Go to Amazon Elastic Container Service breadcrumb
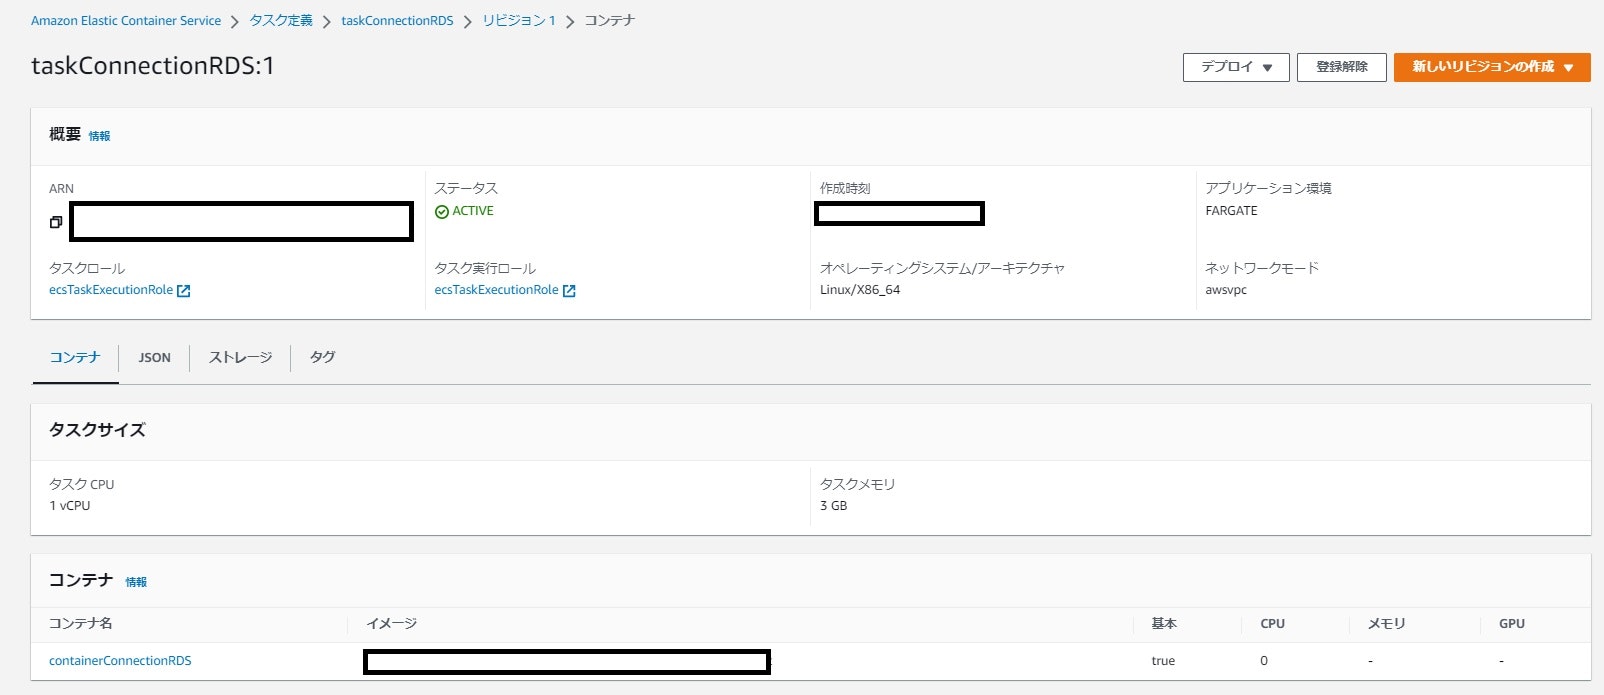Viewport: 1604px width, 695px height. coord(126,21)
